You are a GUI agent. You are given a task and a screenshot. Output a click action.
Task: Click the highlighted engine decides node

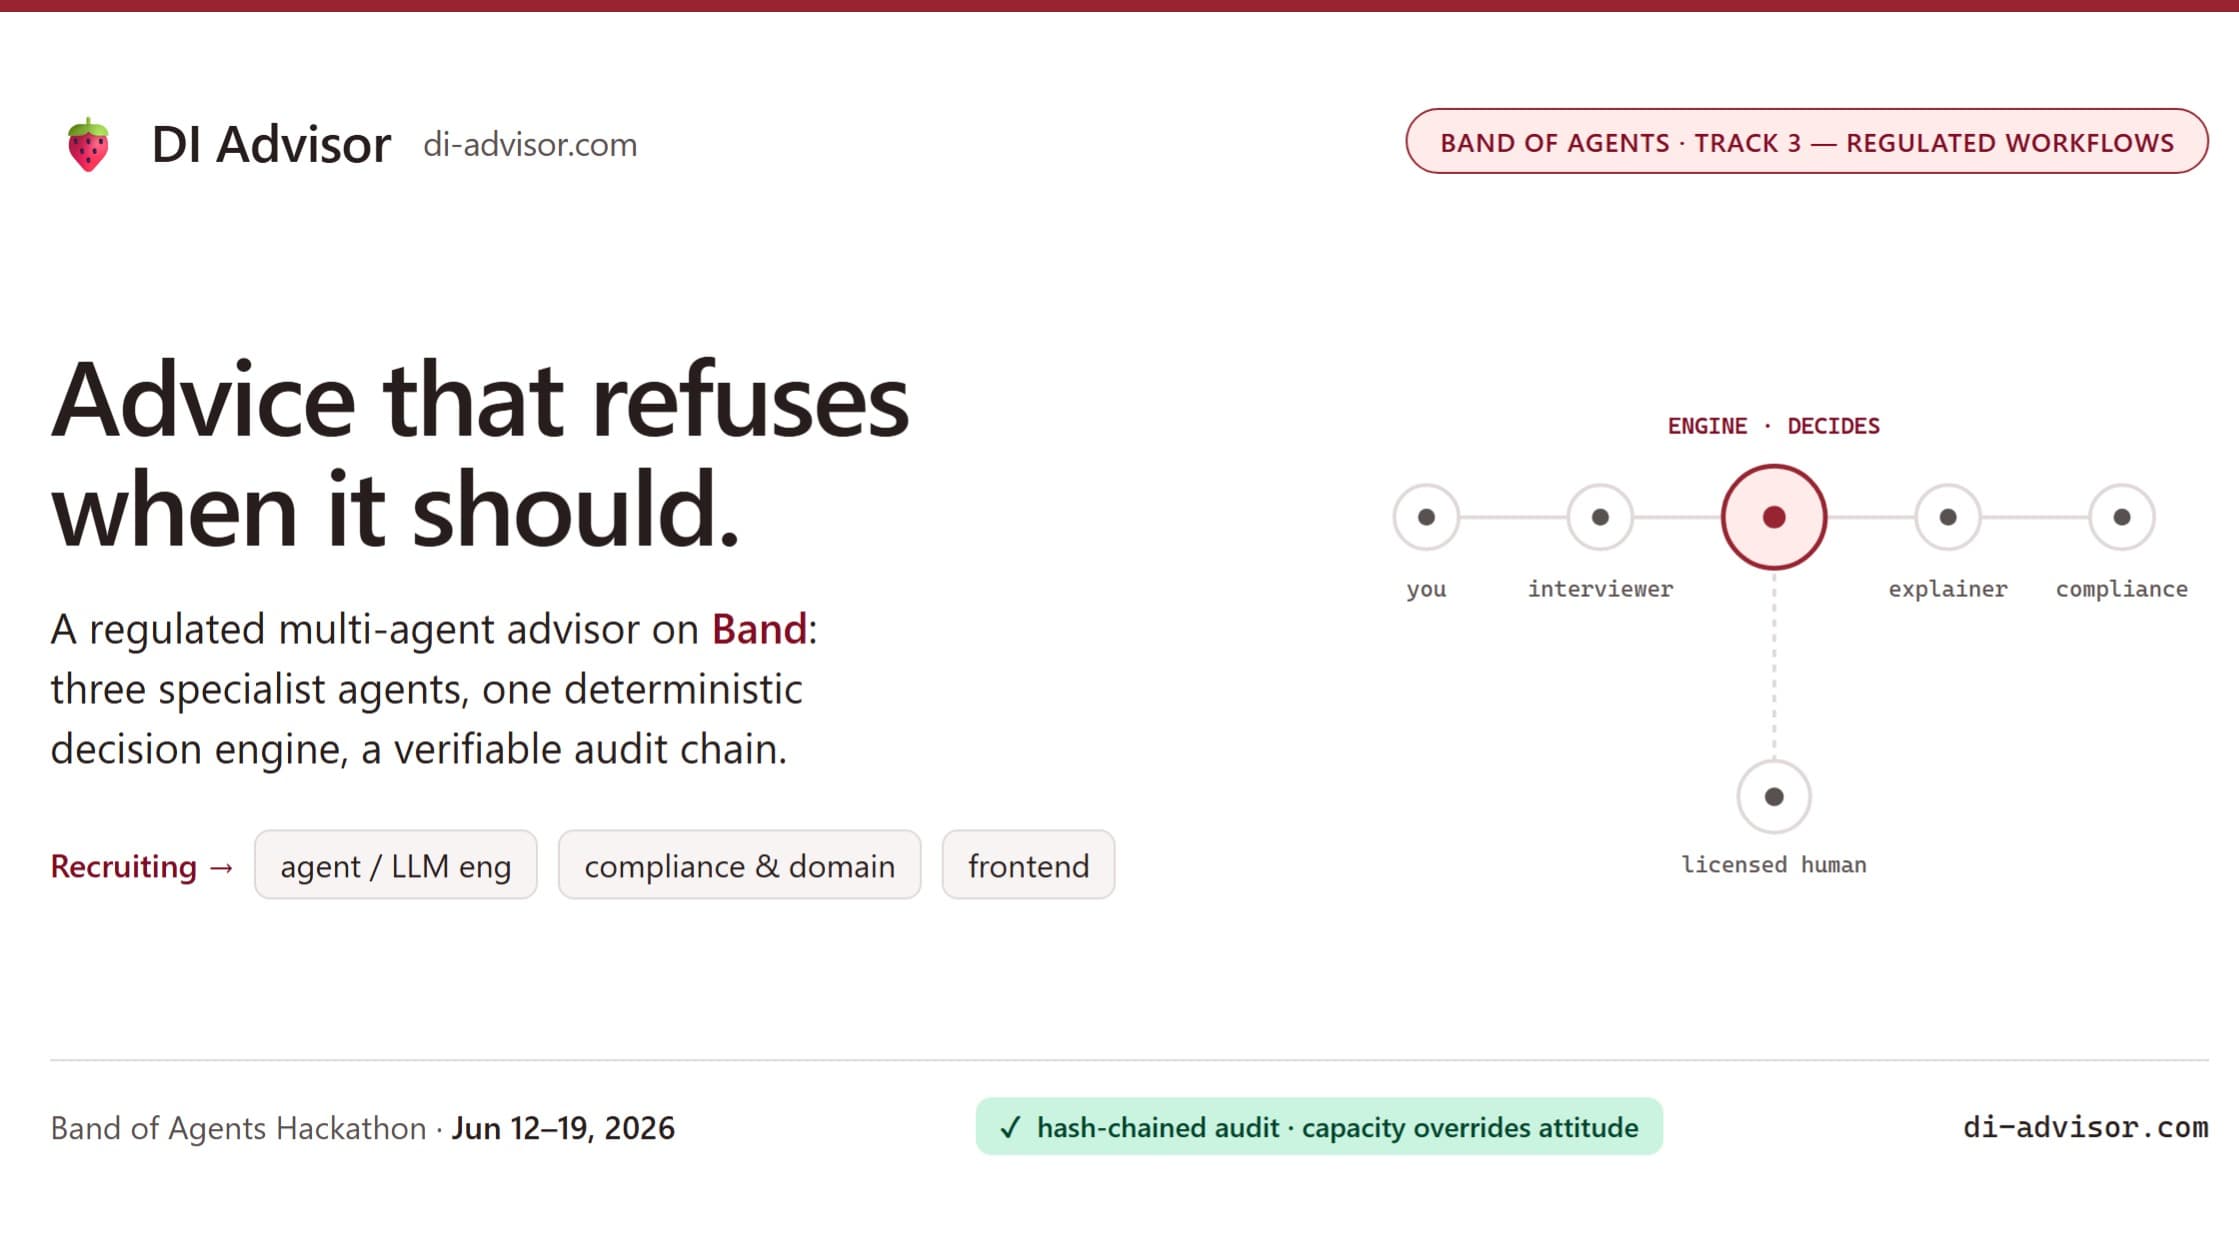(x=1774, y=517)
